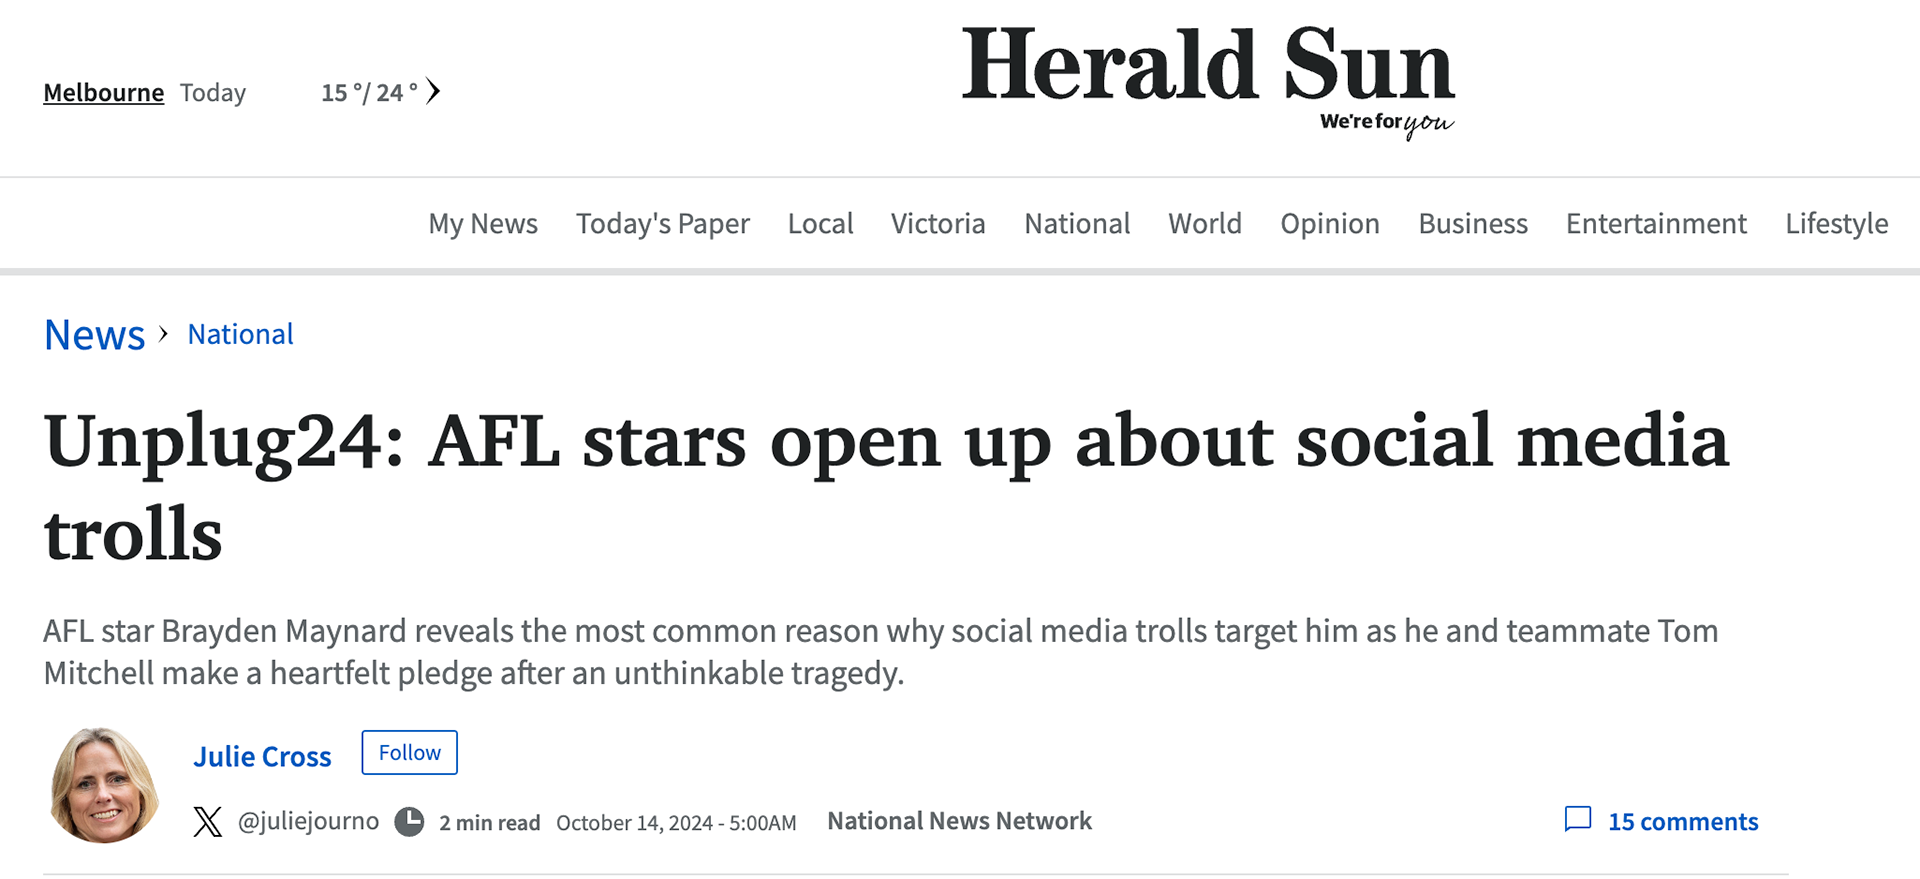Select National in the navigation bar
This screenshot has width=1920, height=879.
pyautogui.click(x=1077, y=224)
